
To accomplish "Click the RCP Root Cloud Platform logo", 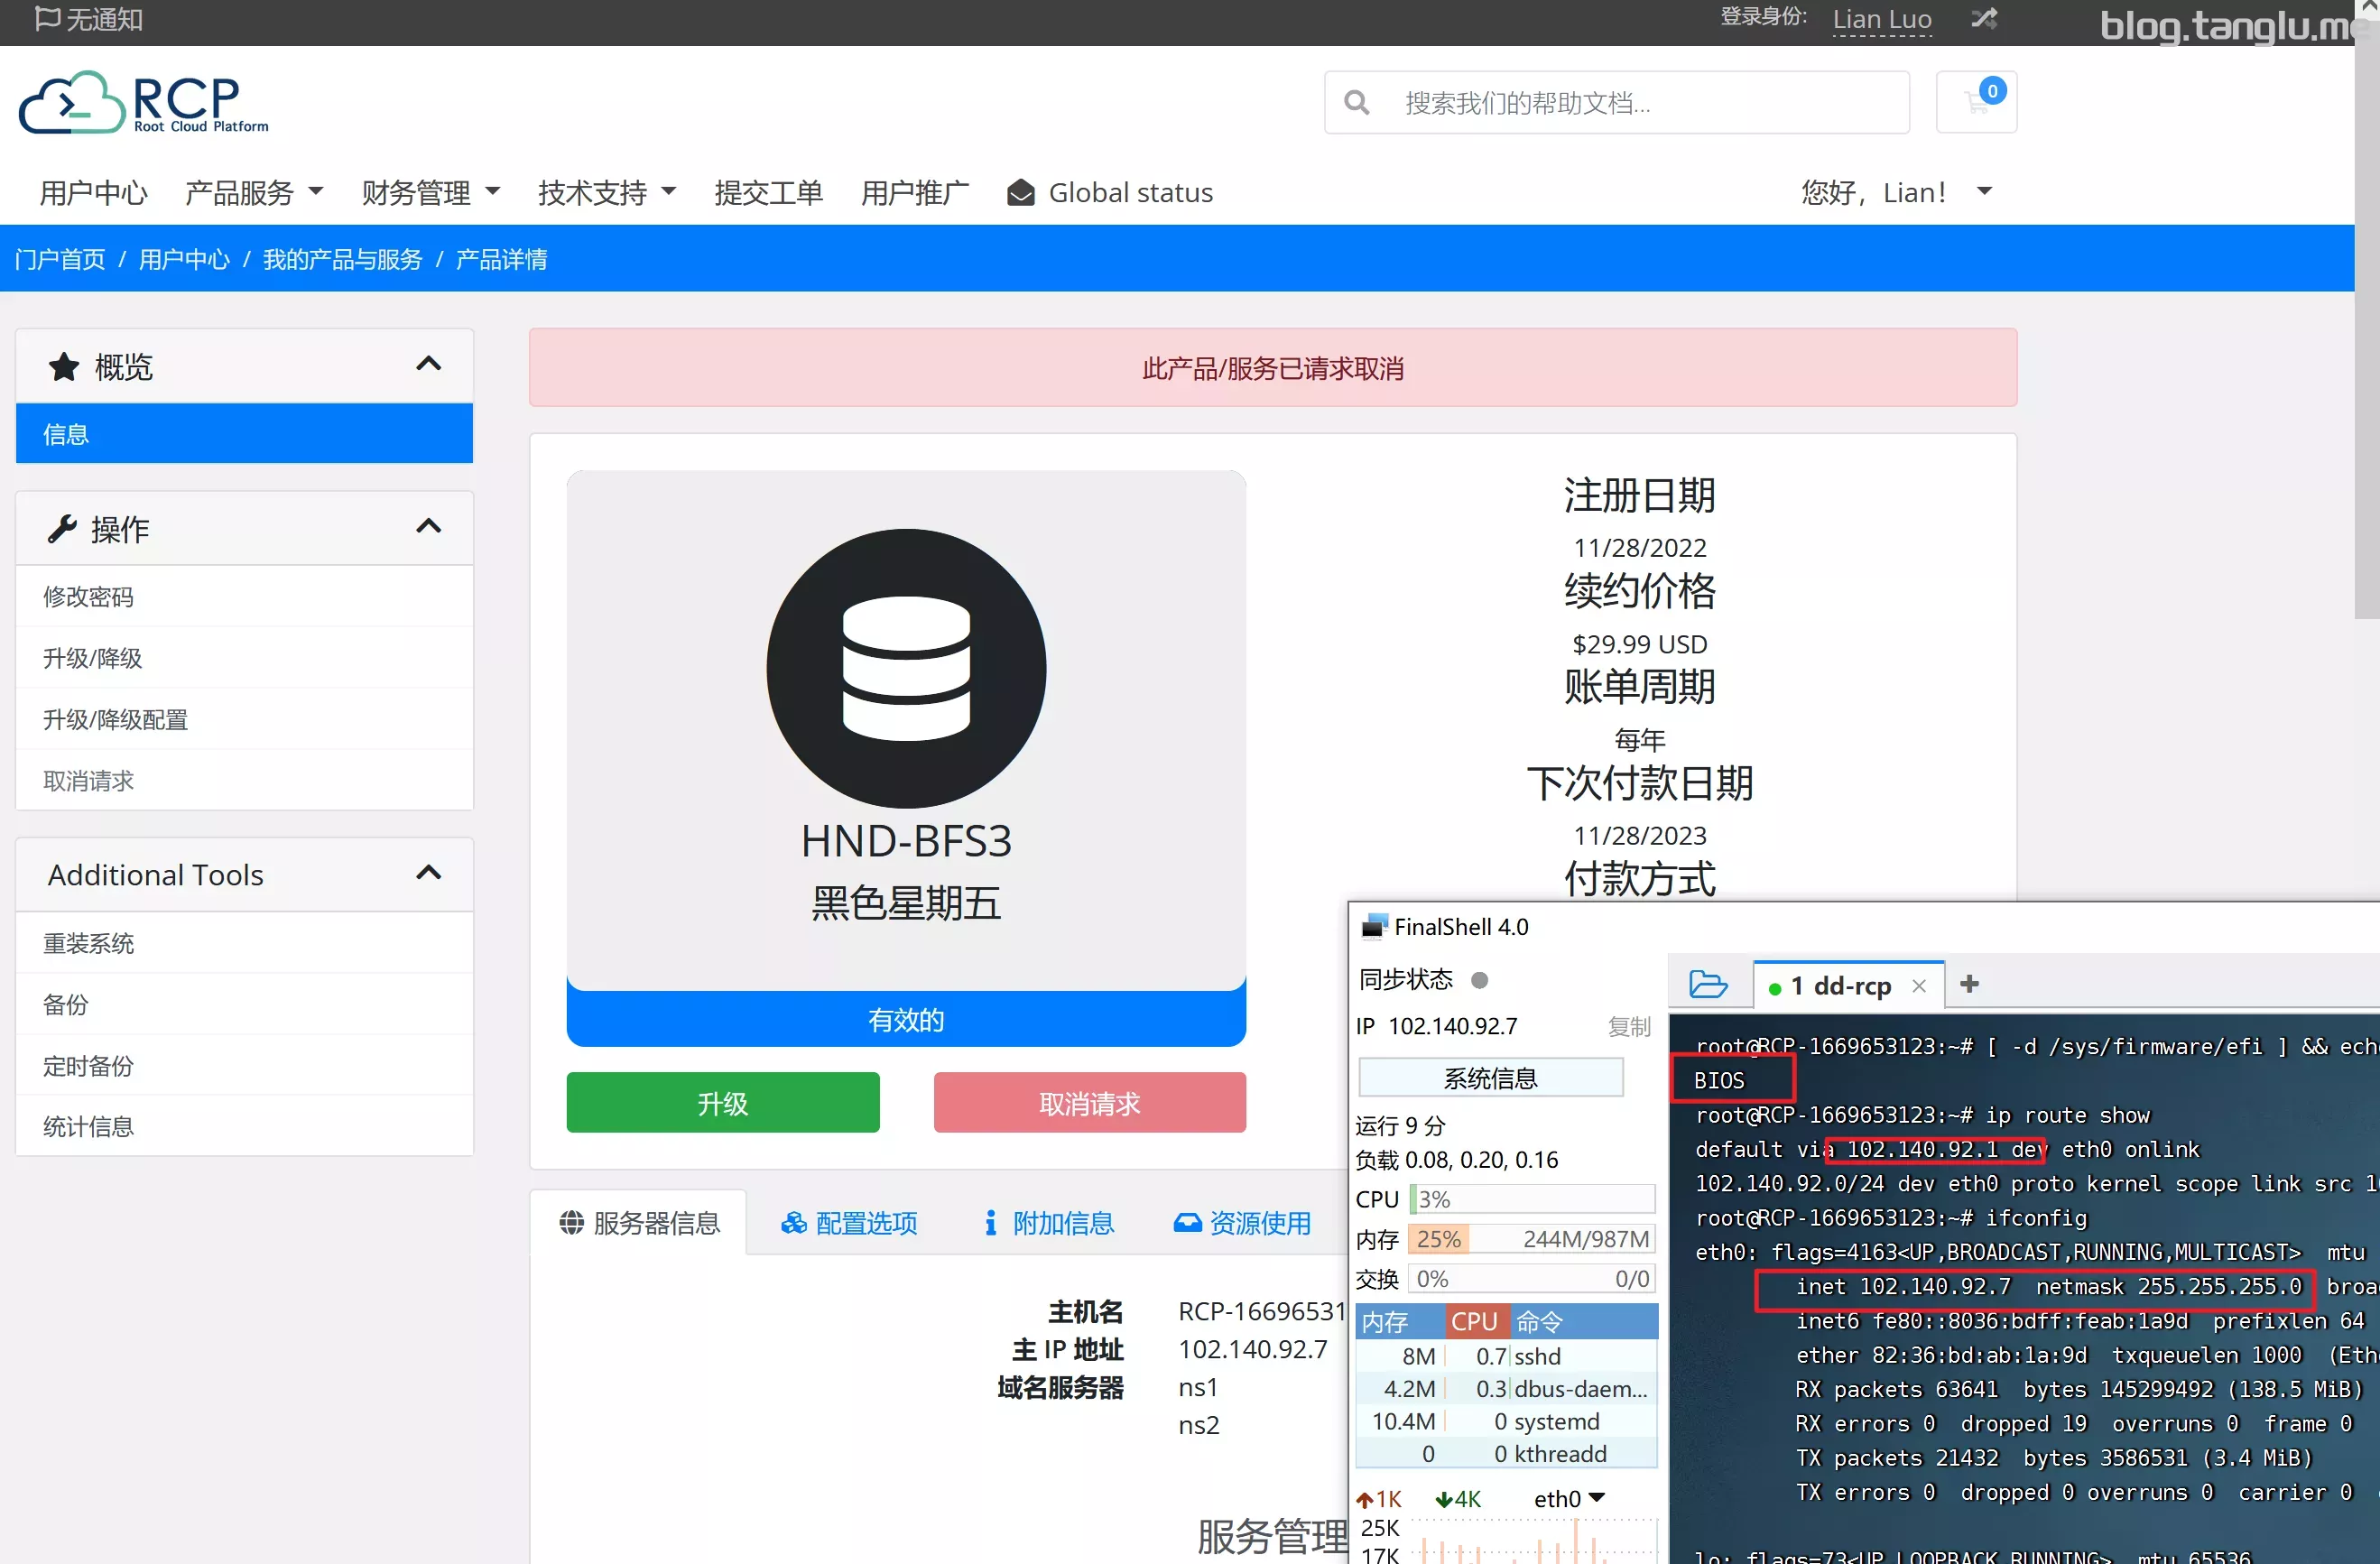I will tap(144, 102).
